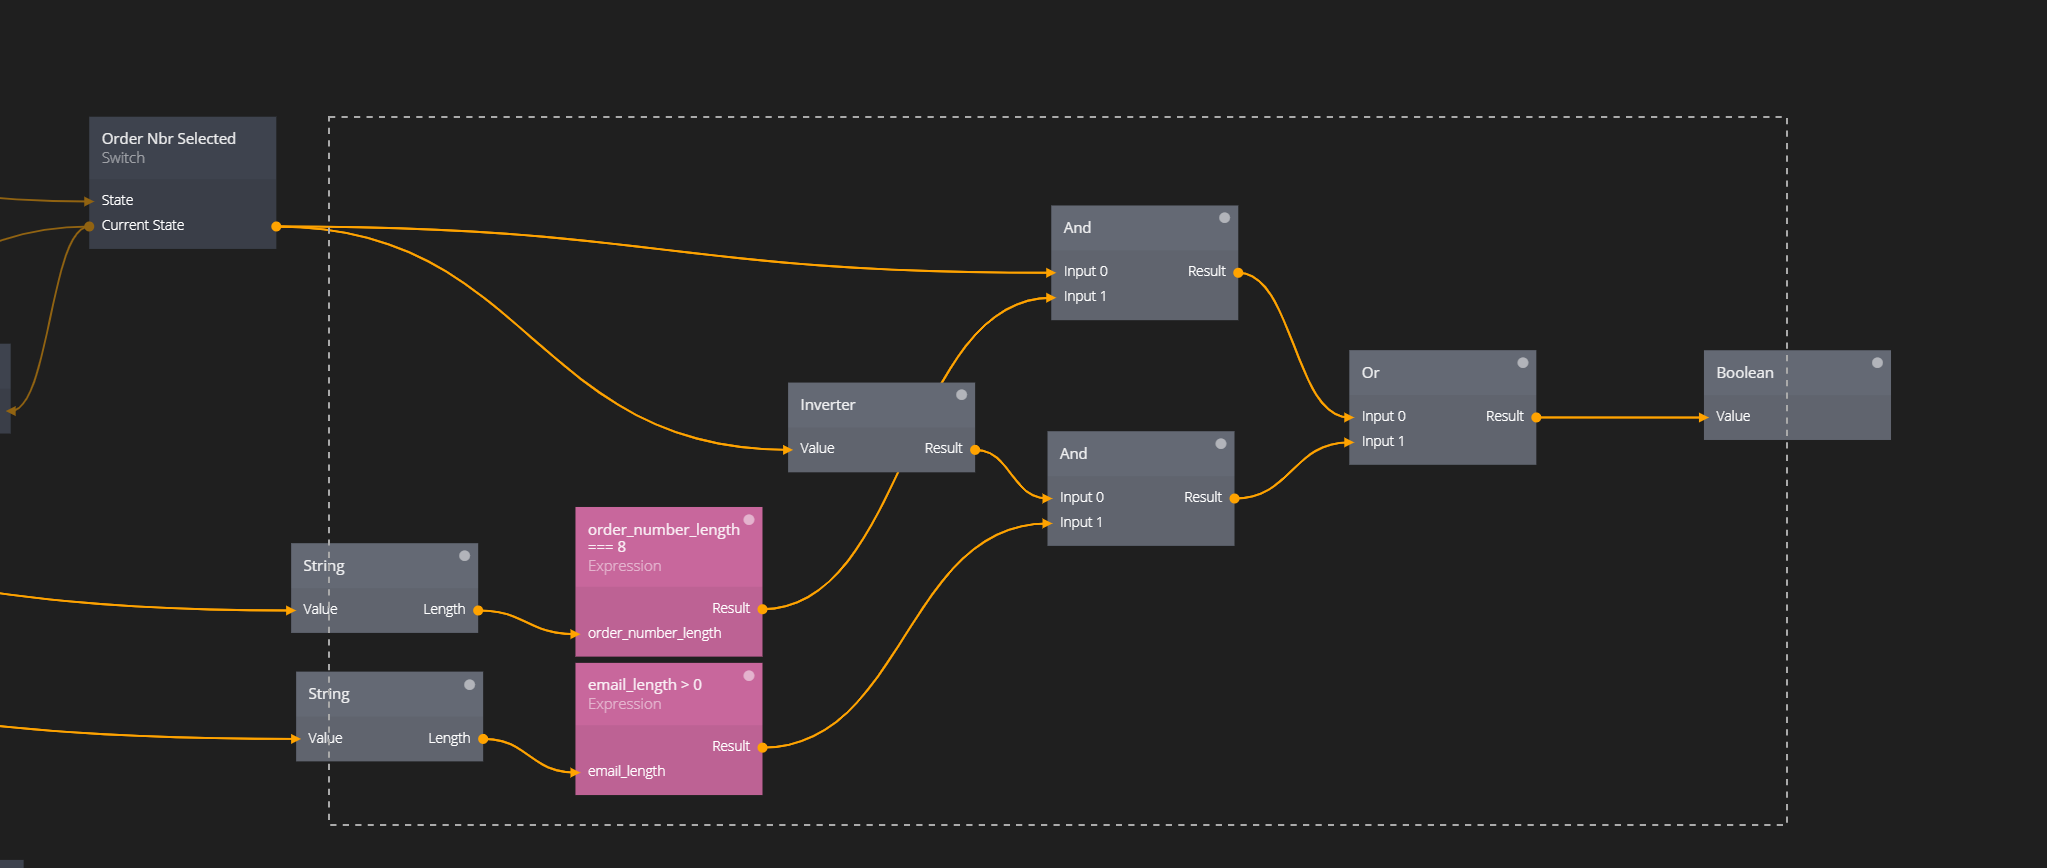
Task: Click dot icon on order_number_length === 8 expression
Action: click(x=749, y=520)
